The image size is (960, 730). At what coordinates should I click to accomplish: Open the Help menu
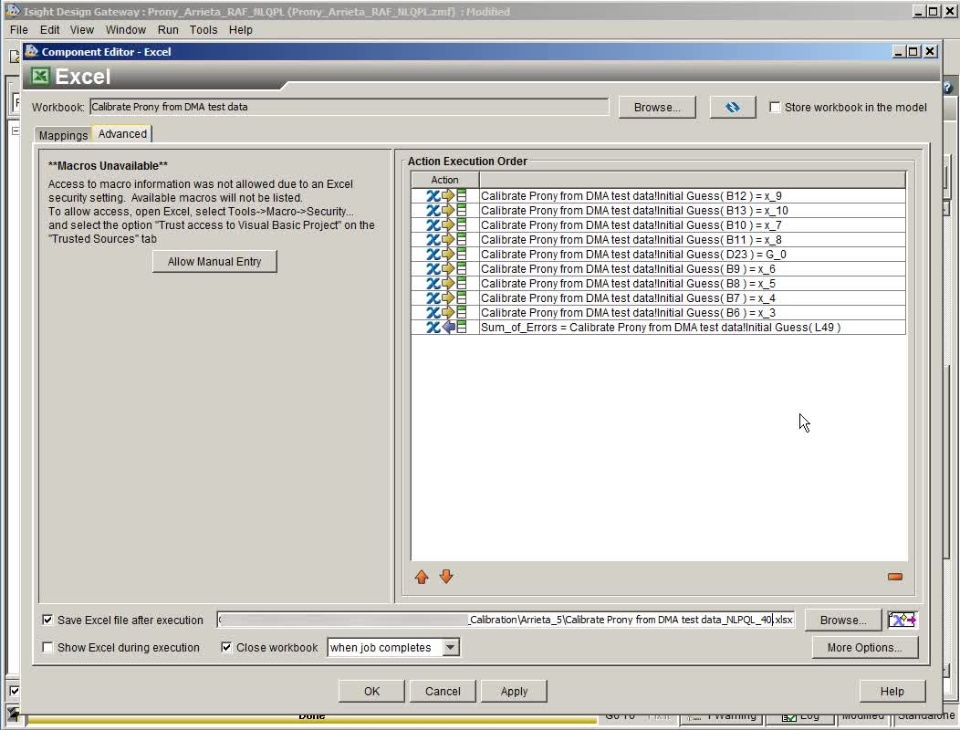pyautogui.click(x=241, y=30)
